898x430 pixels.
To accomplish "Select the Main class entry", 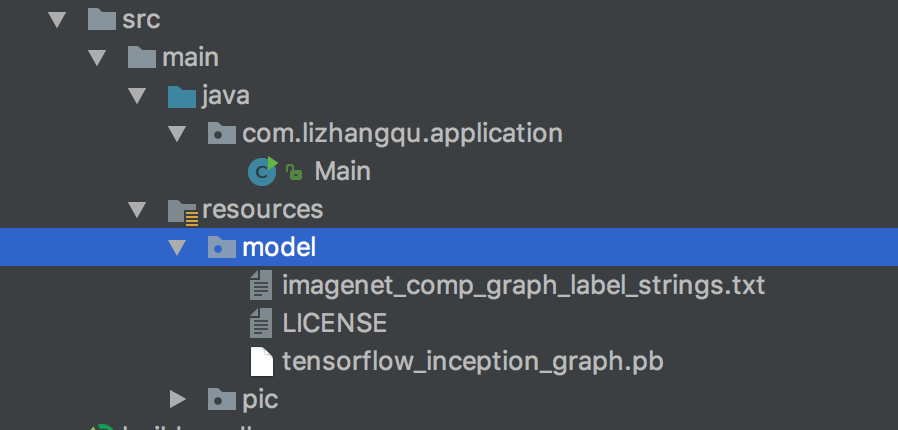I will pyautogui.click(x=342, y=171).
